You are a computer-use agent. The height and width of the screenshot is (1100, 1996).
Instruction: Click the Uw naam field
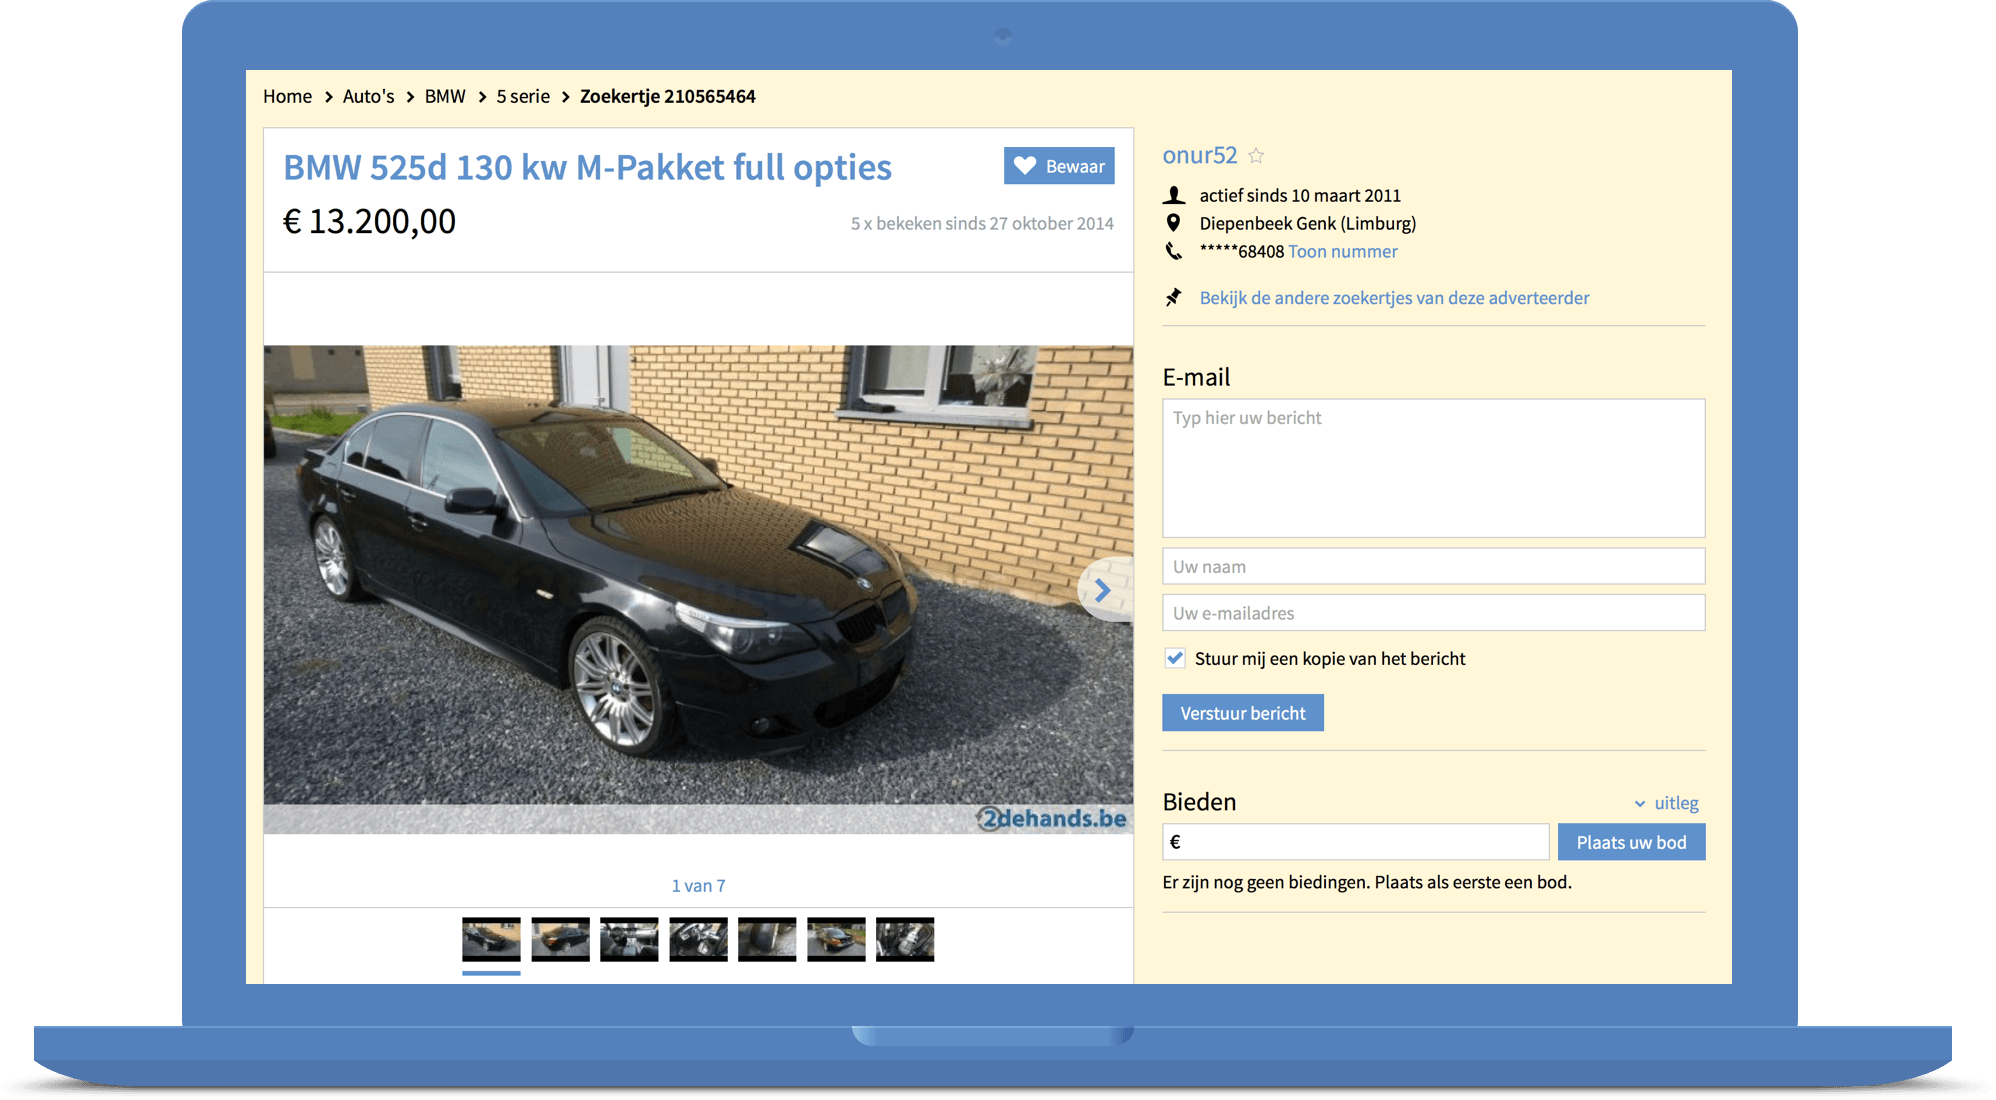point(1433,566)
